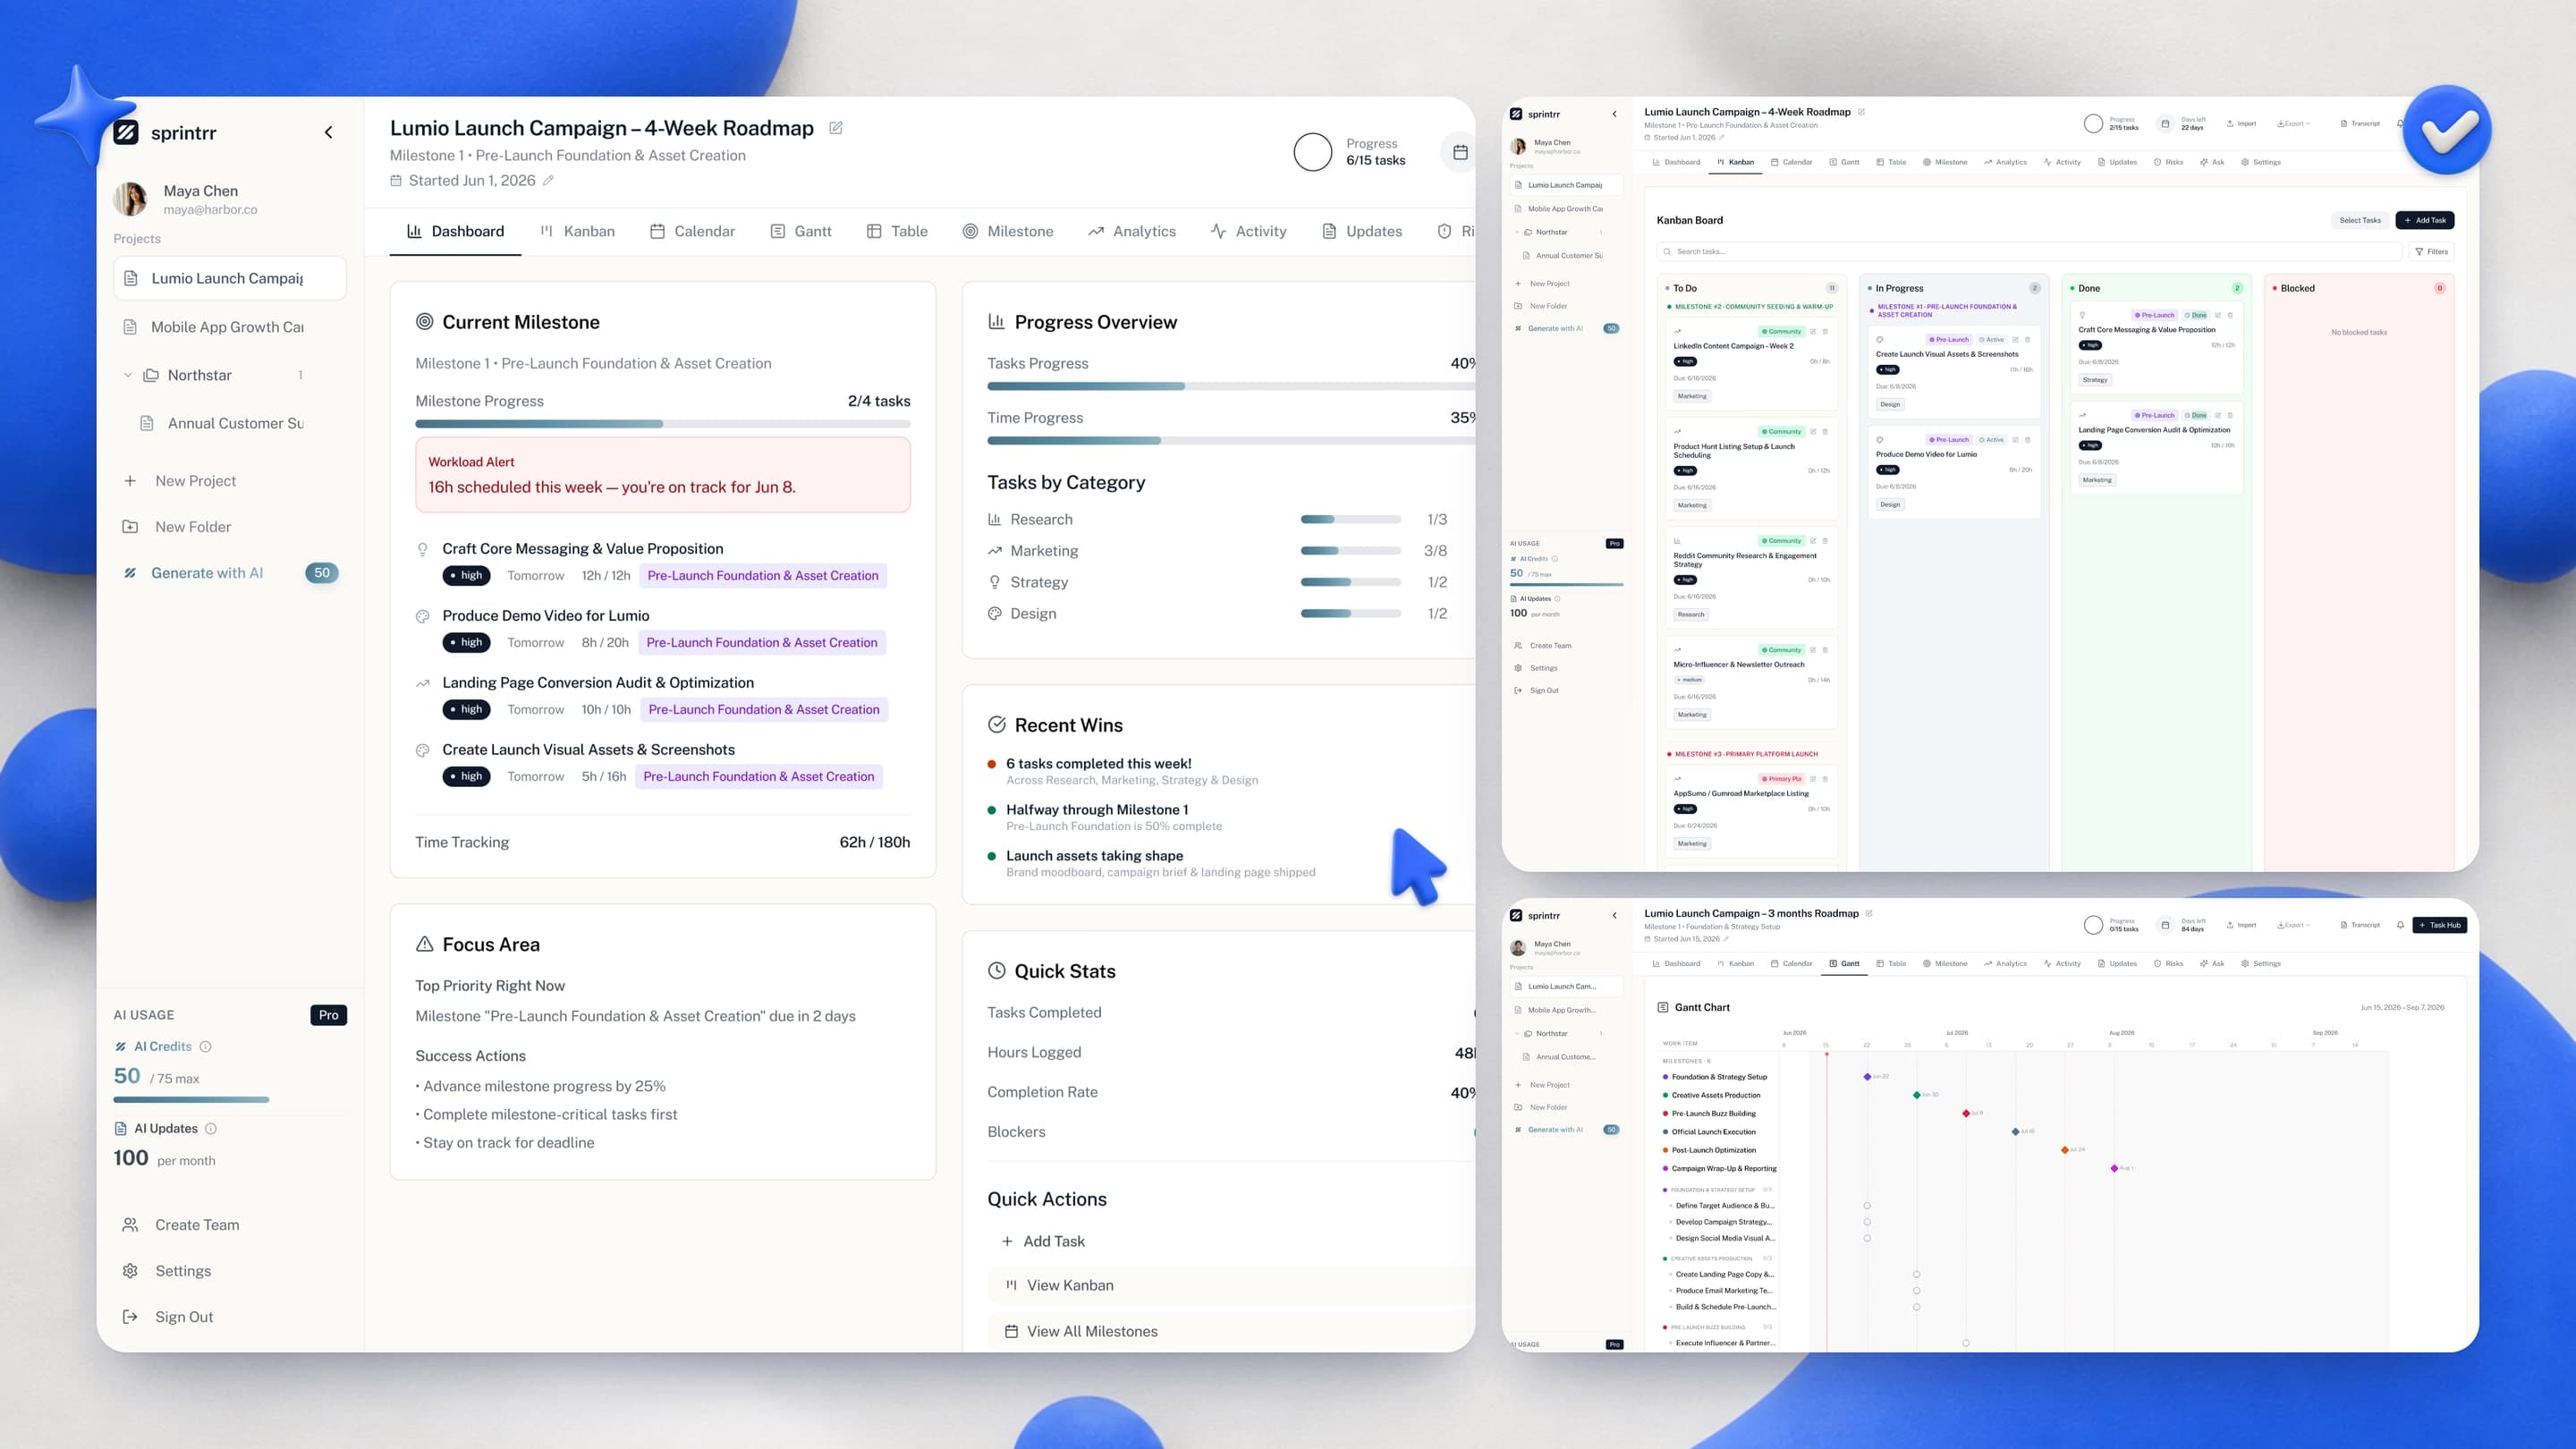Screen dimensions: 2576x1449
Task: Click the AI Updates info icon in Dashboard window
Action: pyautogui.click(x=210, y=1129)
